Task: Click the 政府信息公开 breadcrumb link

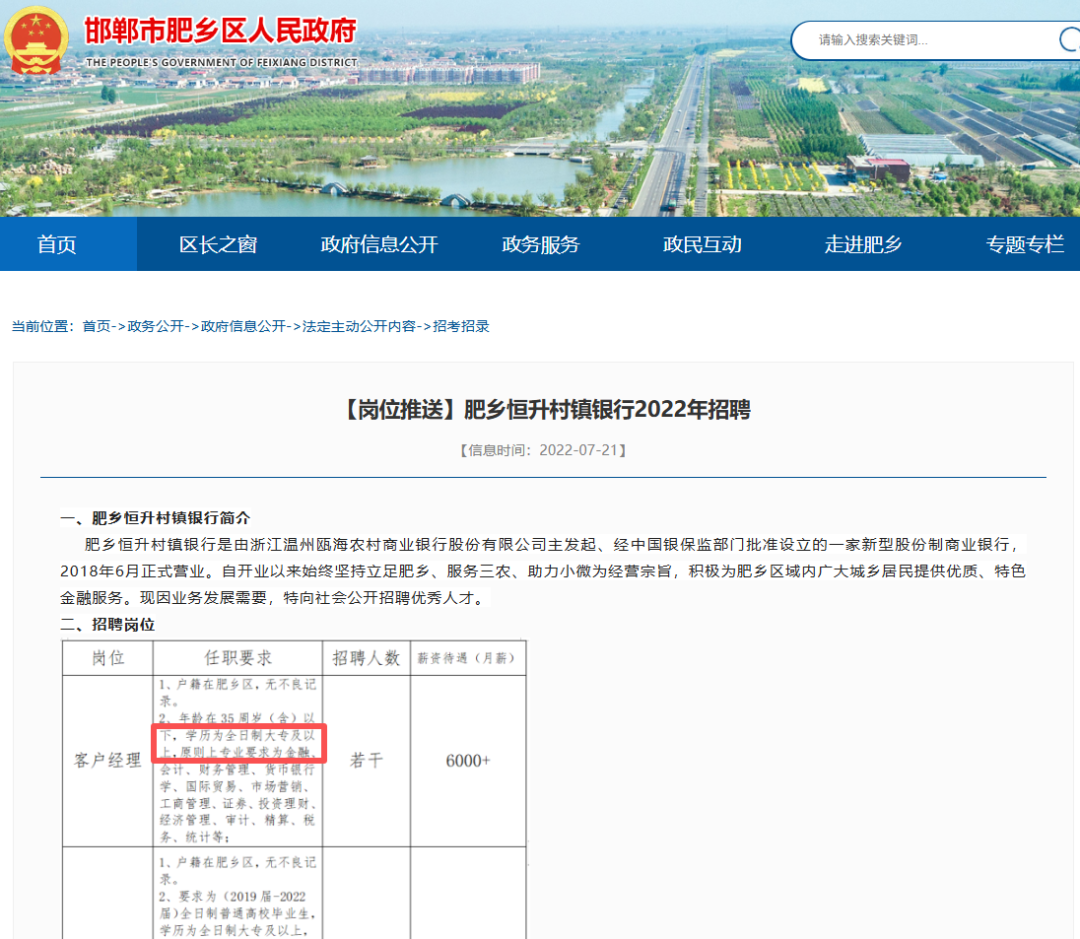Action: [243, 327]
